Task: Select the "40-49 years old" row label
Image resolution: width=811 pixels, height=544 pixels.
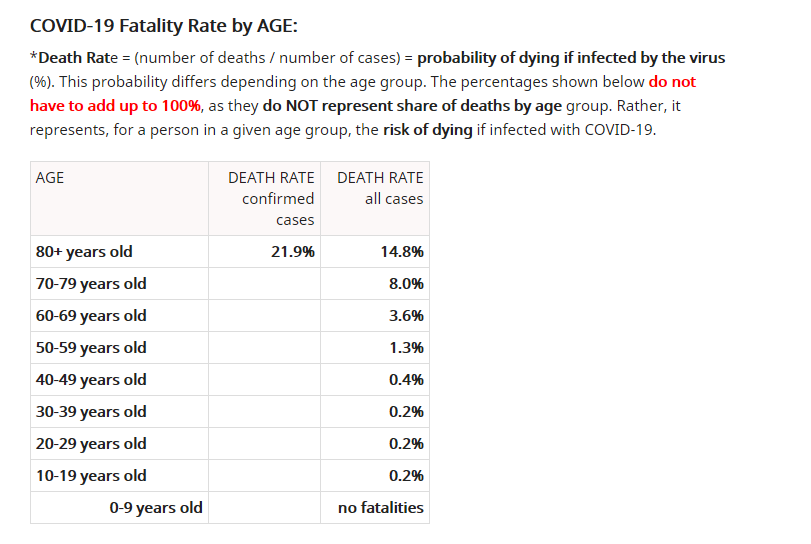Action: click(x=91, y=380)
